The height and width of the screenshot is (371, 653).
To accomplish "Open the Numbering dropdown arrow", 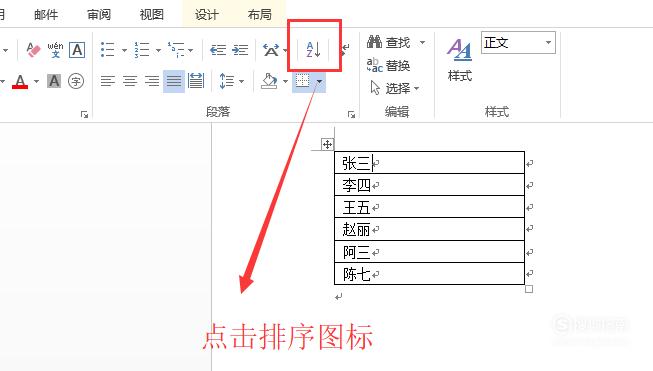I will tap(158, 50).
